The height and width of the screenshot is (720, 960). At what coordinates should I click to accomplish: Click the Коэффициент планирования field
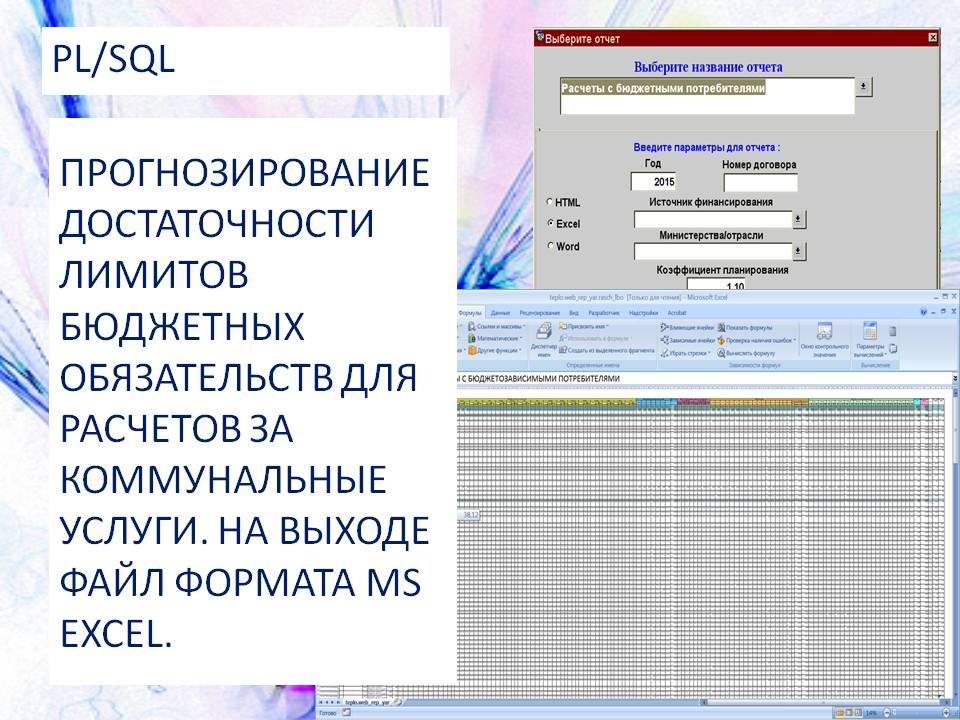click(716, 283)
